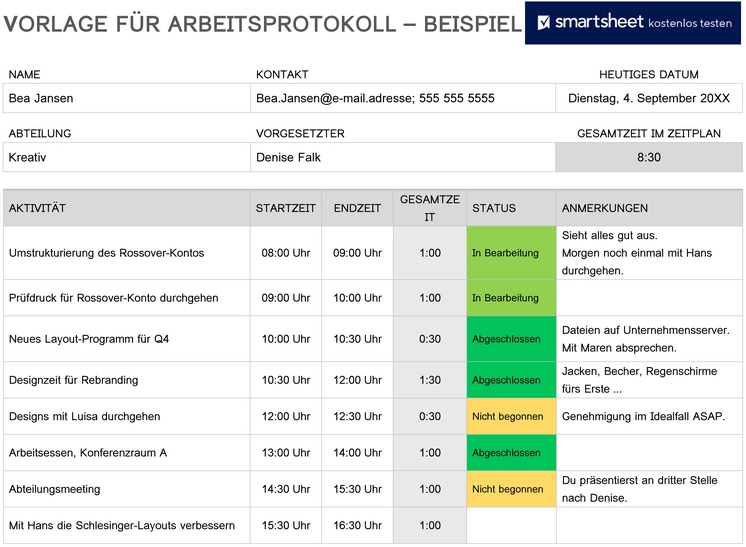Select the name field 'Bea Jansen'
Viewport: 746px width, 547px height.
(127, 98)
